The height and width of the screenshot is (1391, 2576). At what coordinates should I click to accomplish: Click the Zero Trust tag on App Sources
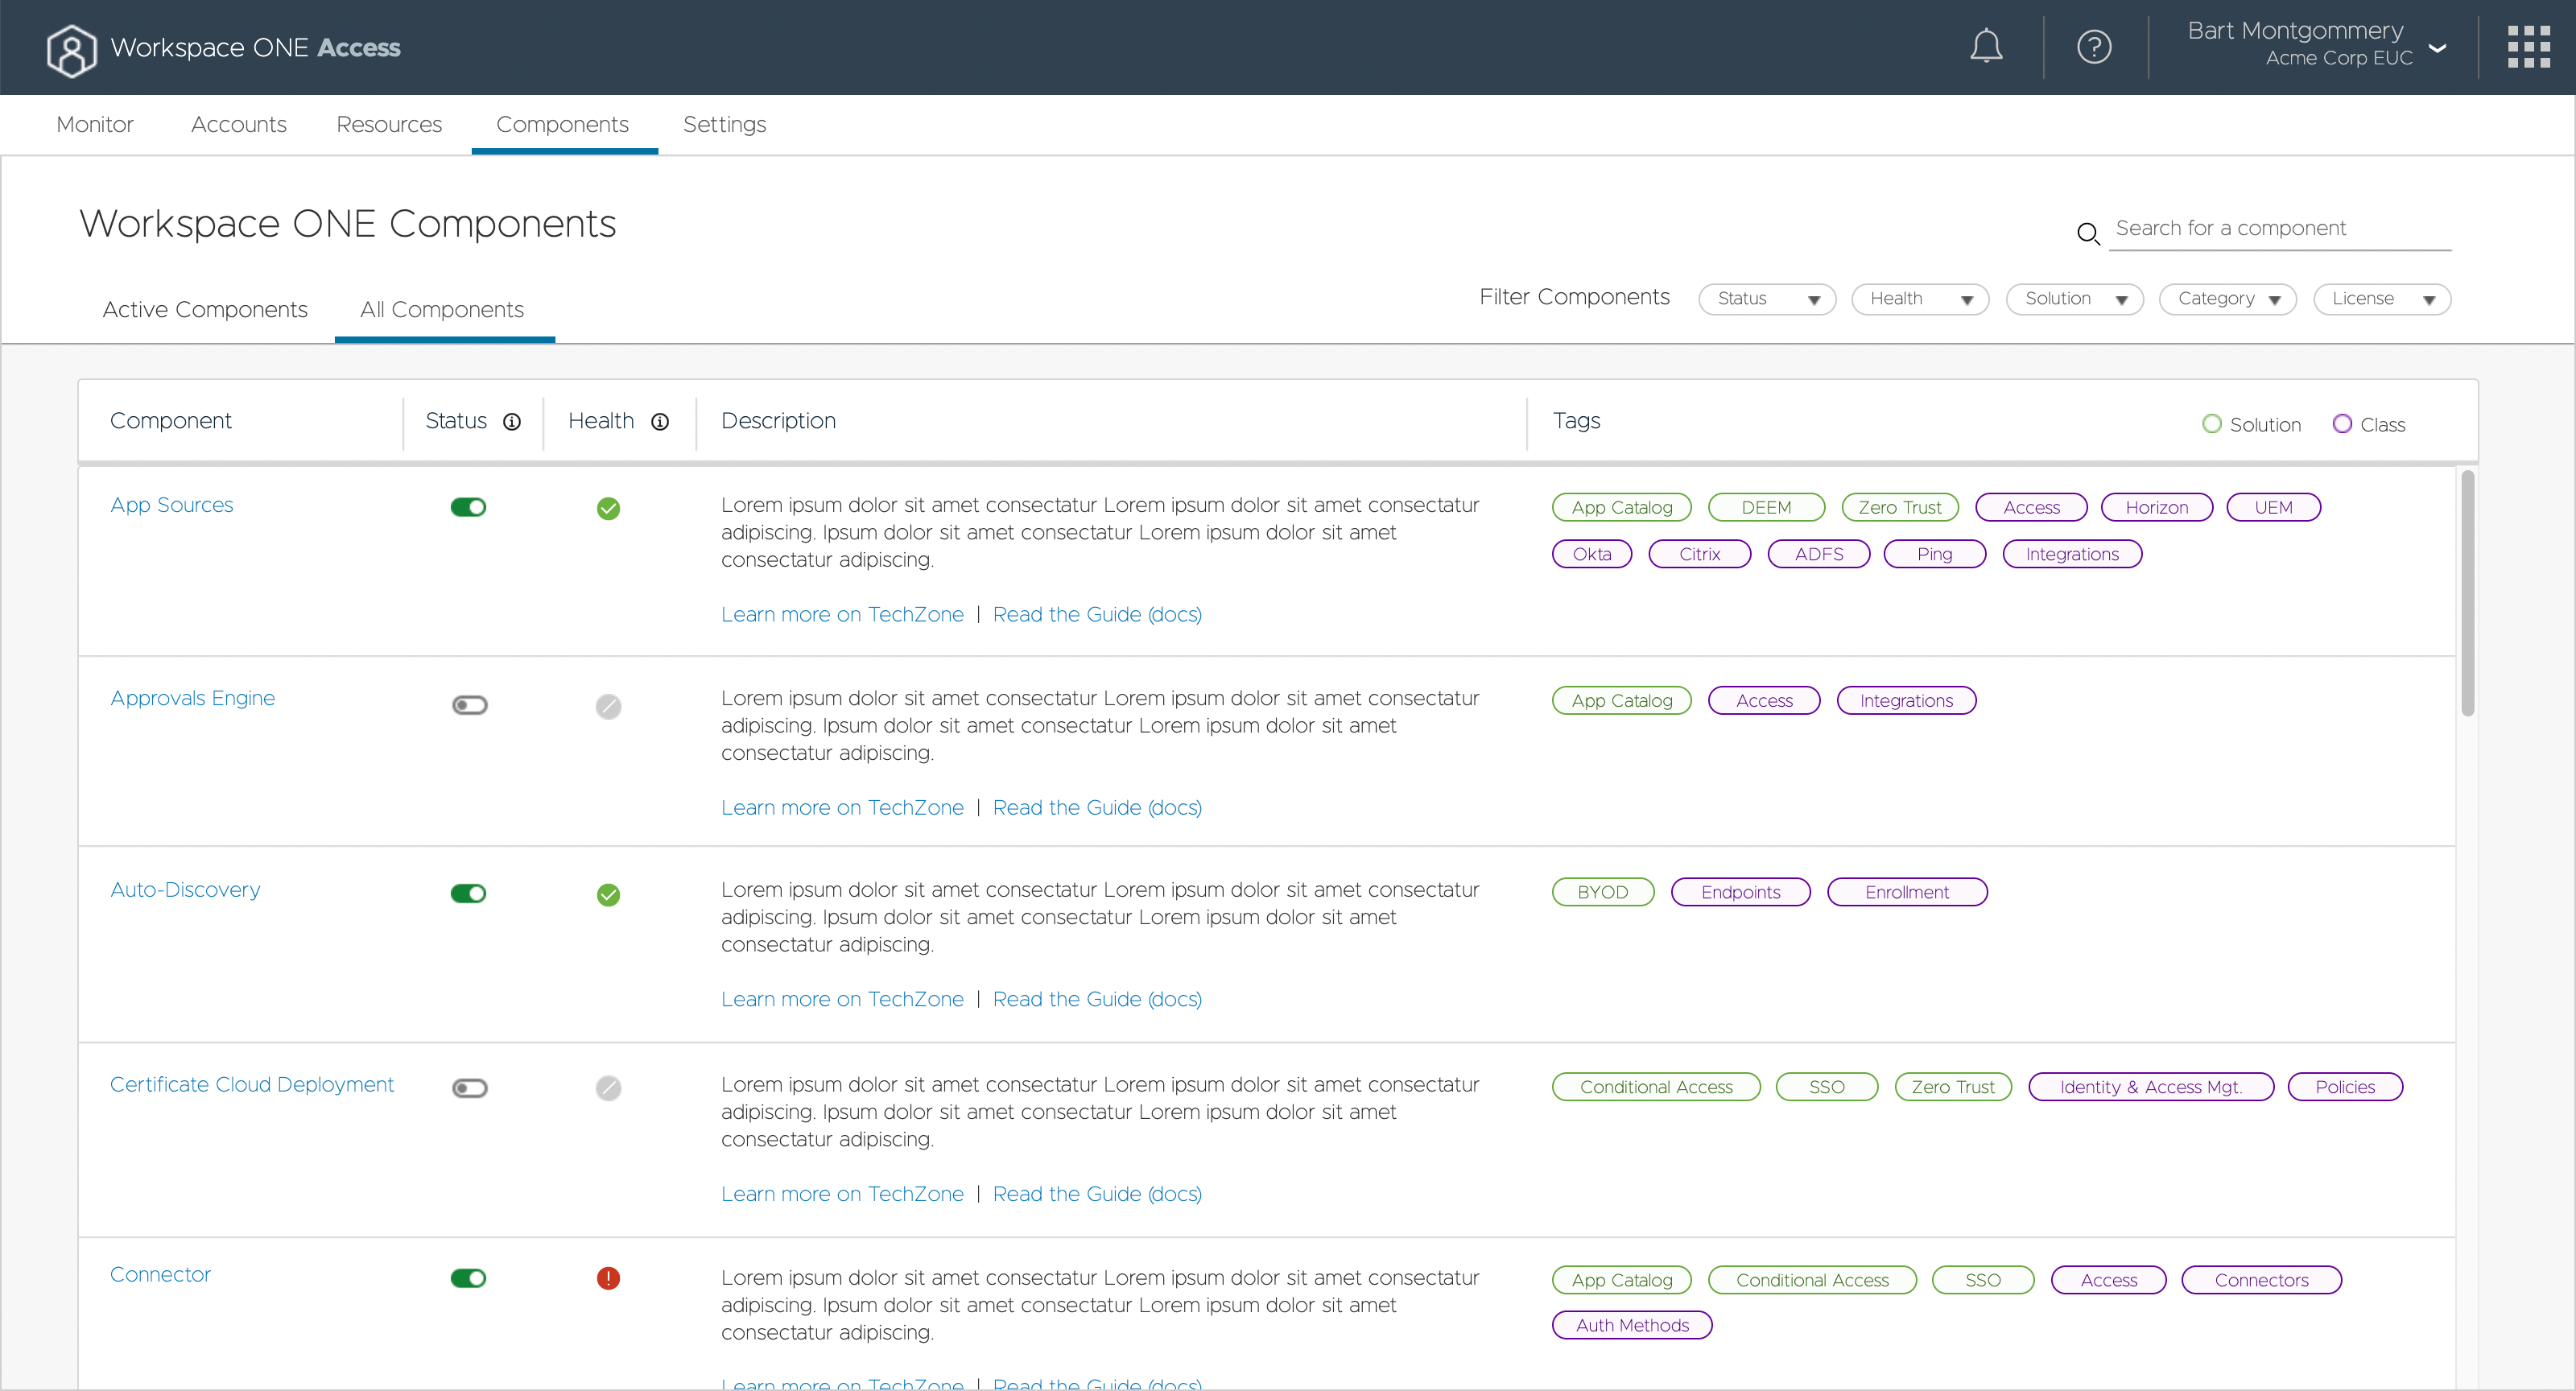tap(1899, 507)
